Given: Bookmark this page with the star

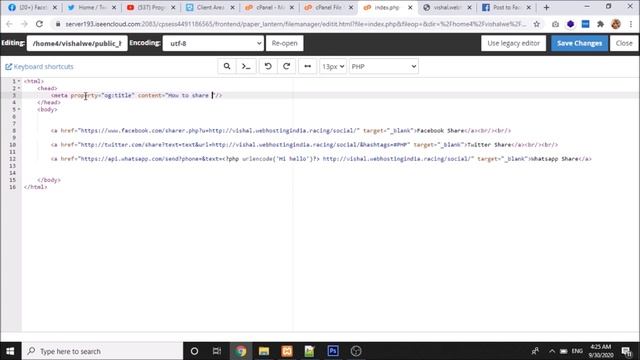Looking at the screenshot, I should pos(536,24).
